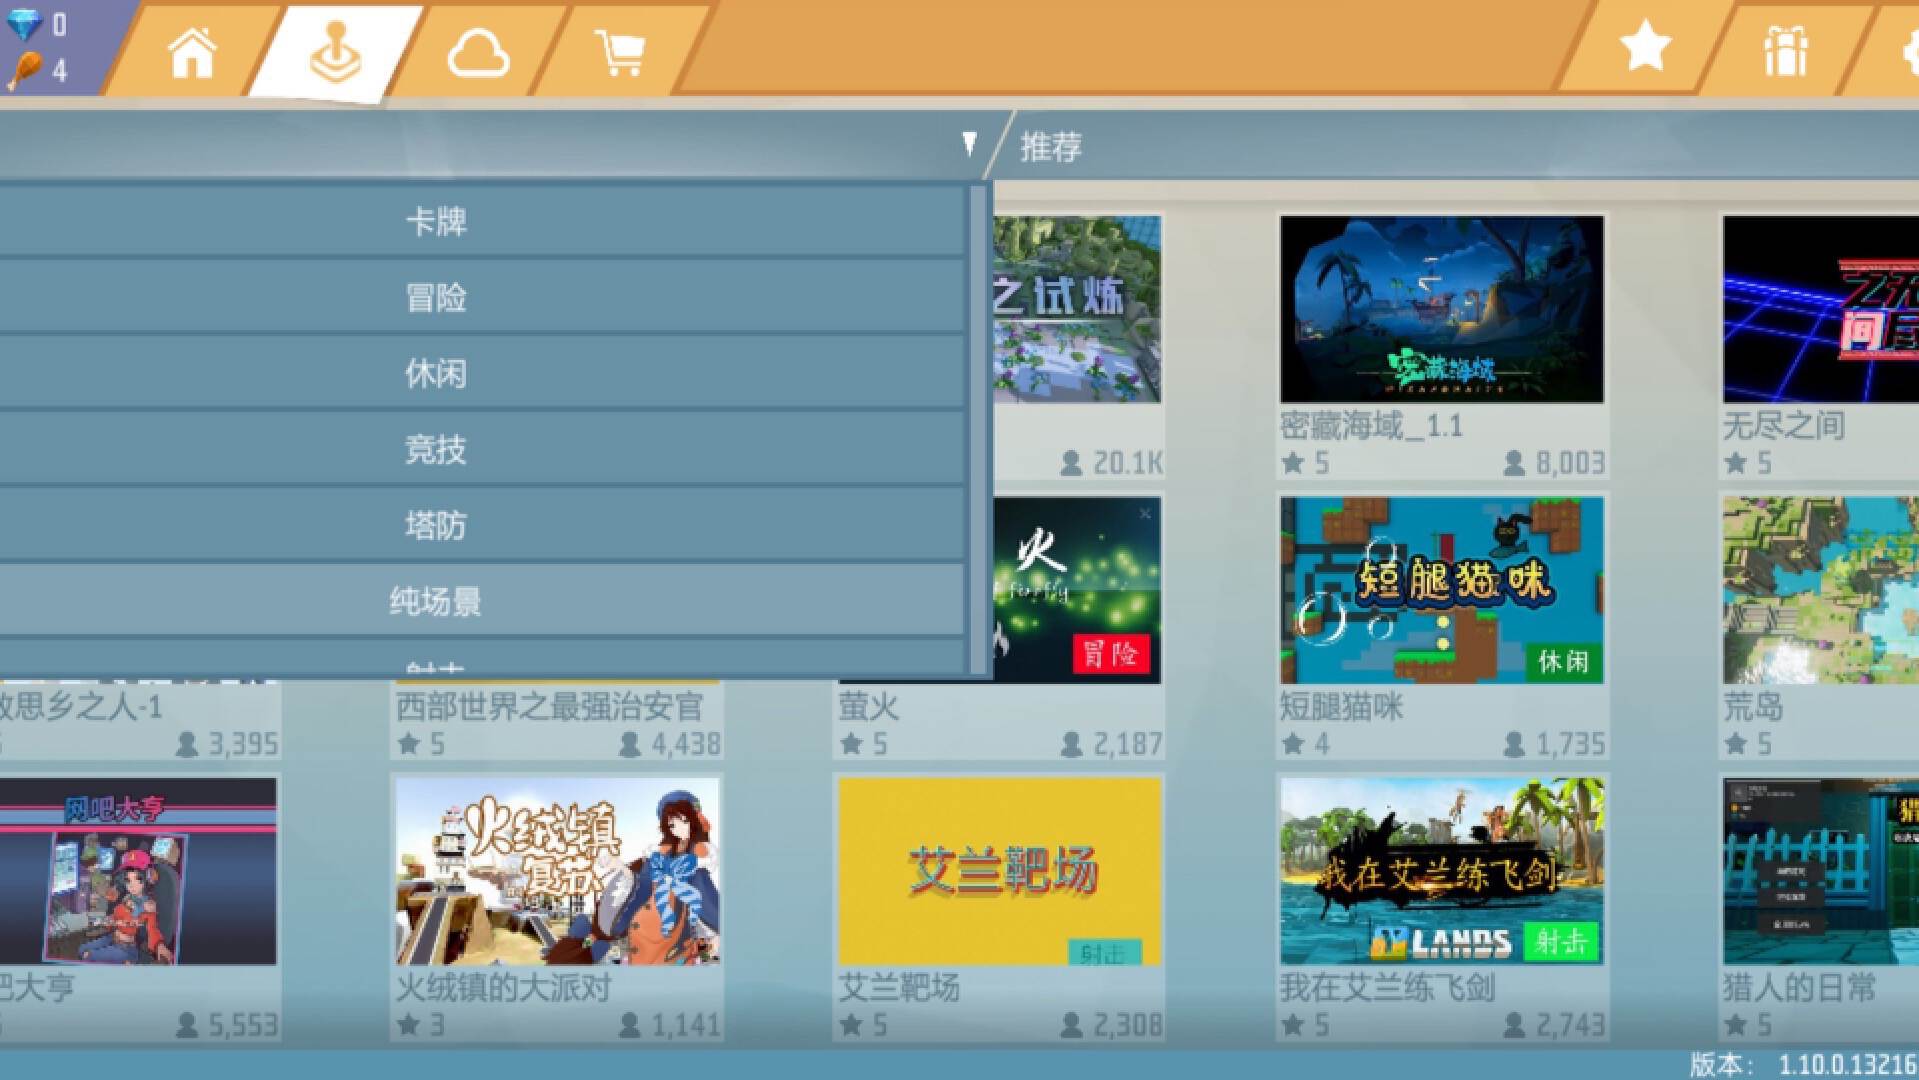Click the 无尽之间 title text

[x=1784, y=426]
